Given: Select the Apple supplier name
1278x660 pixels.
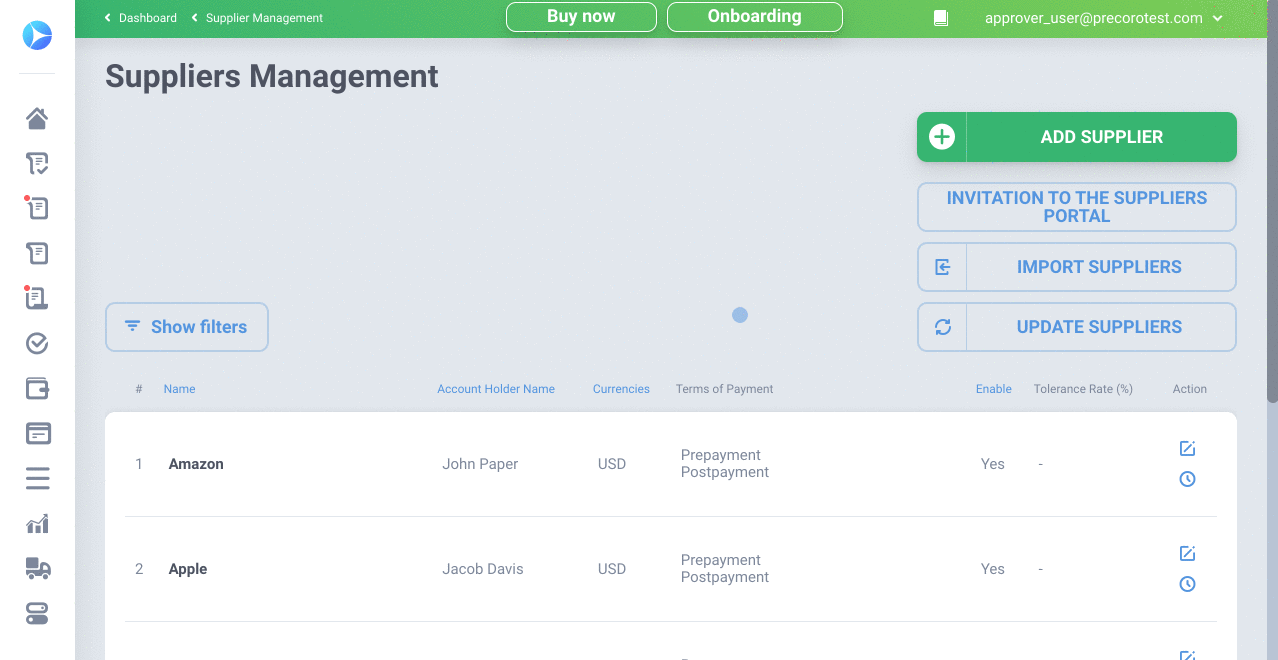Looking at the screenshot, I should tap(188, 569).
